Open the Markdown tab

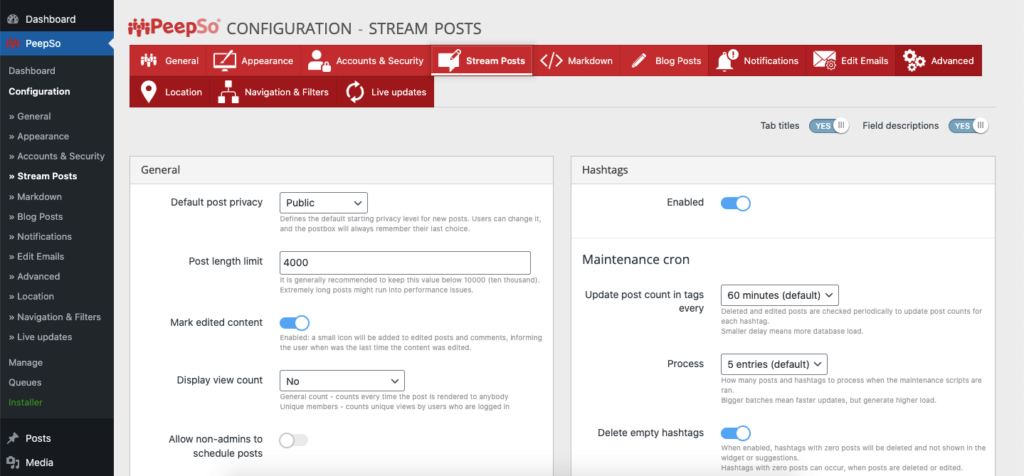(577, 61)
